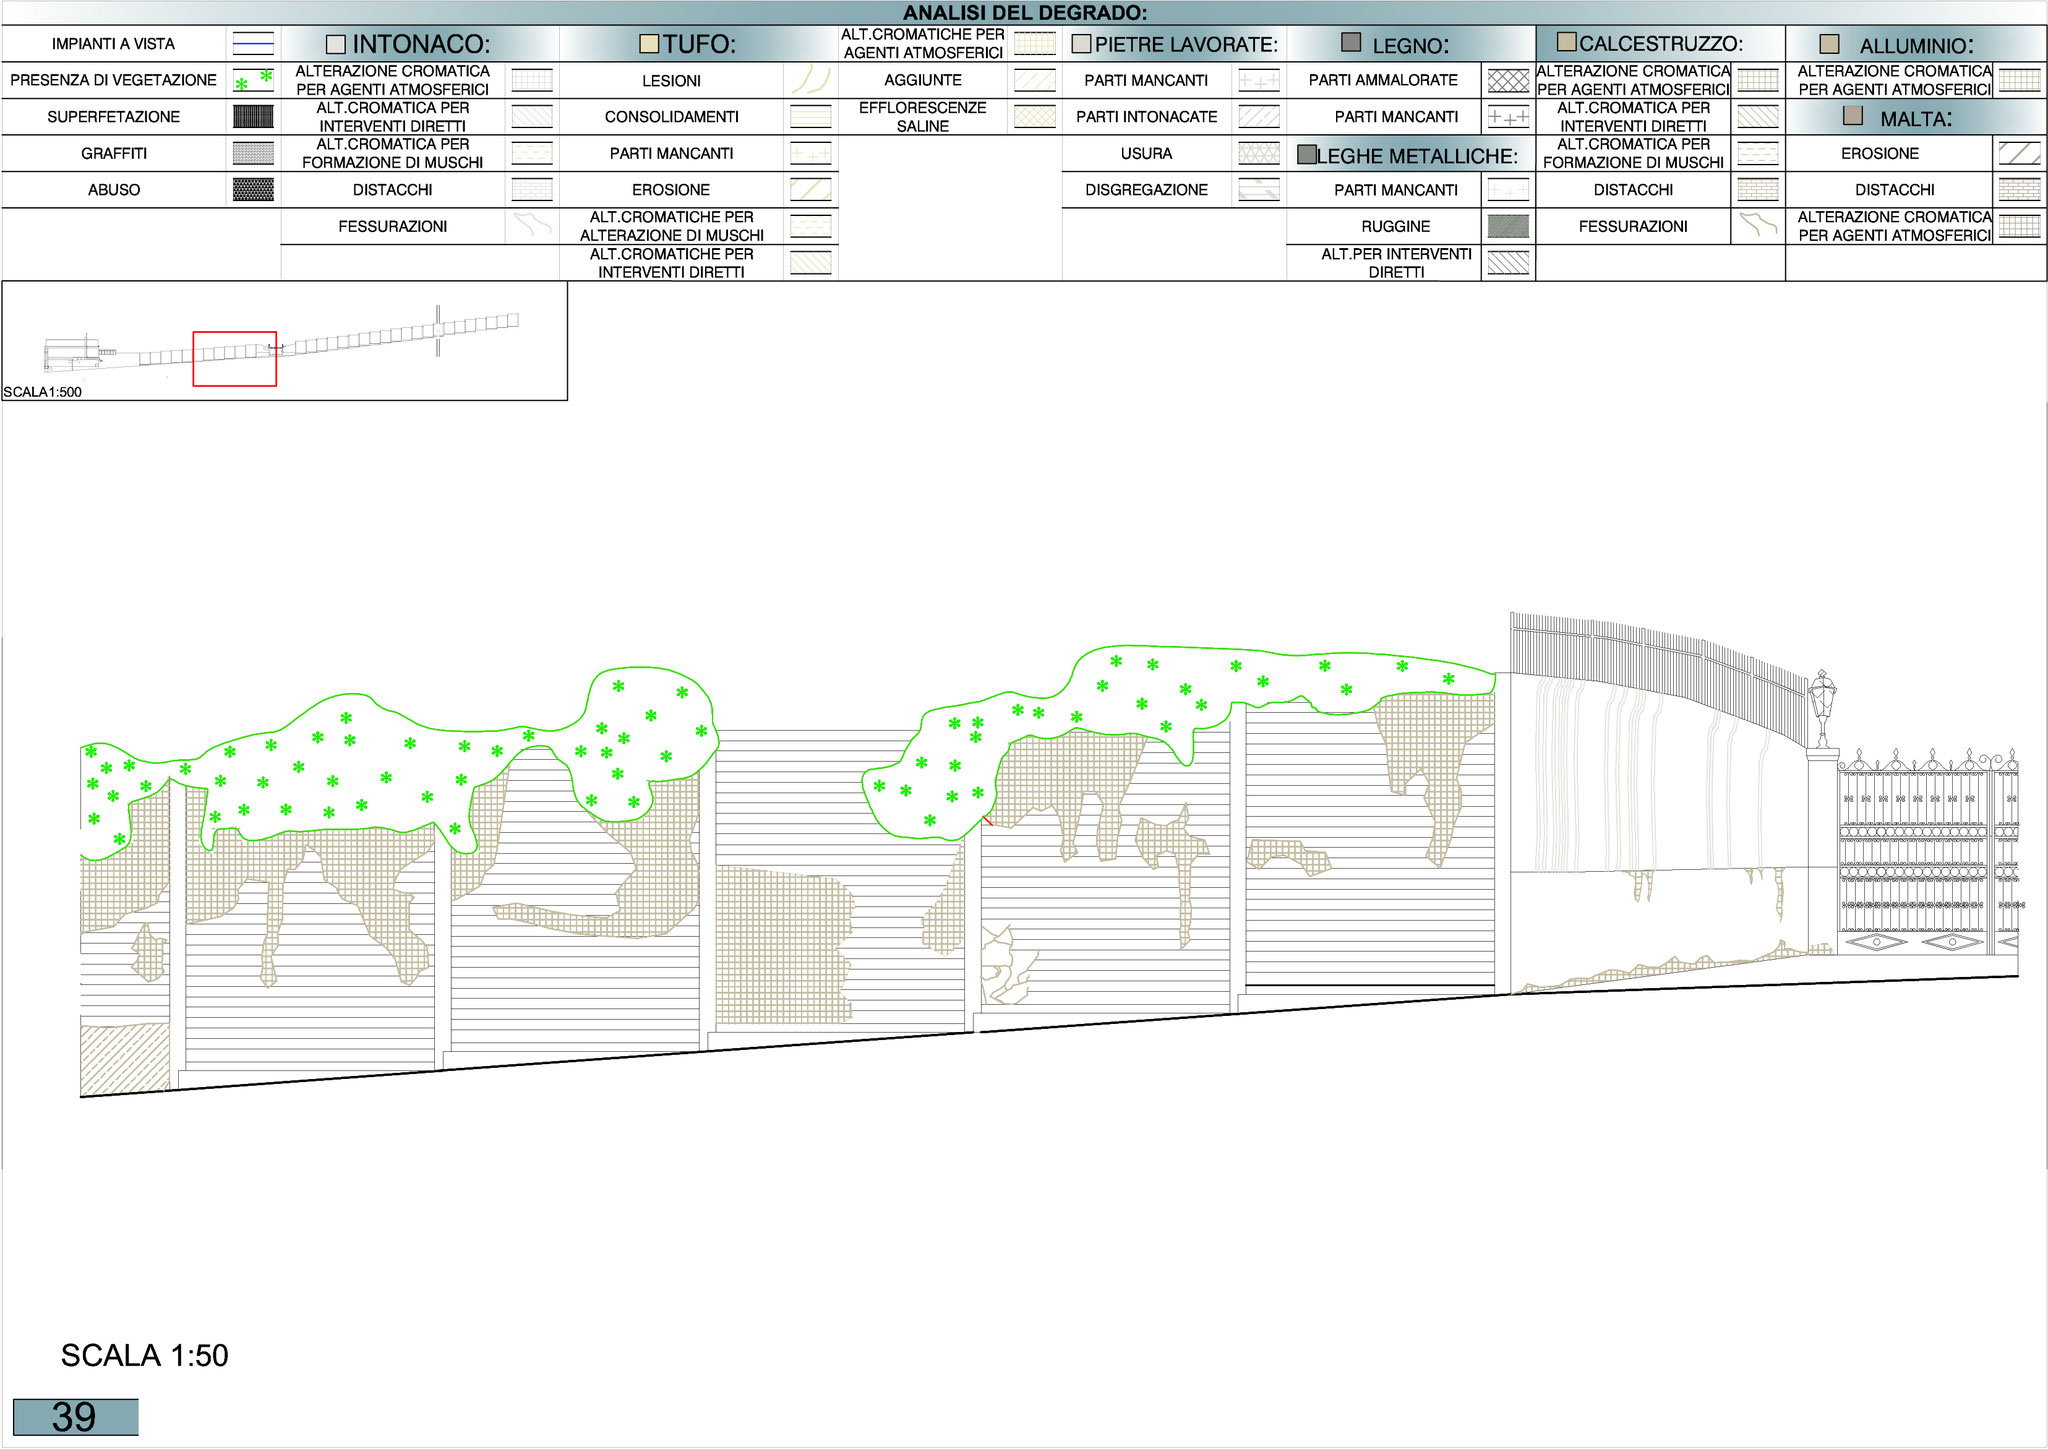Click the red rectangle in the key plan
This screenshot has width=2048, height=1449.
[234, 359]
